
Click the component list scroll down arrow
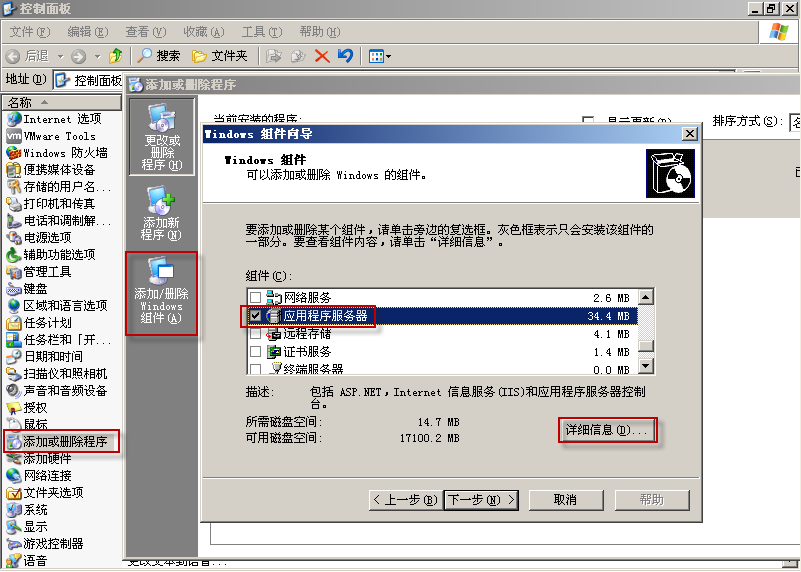646,366
